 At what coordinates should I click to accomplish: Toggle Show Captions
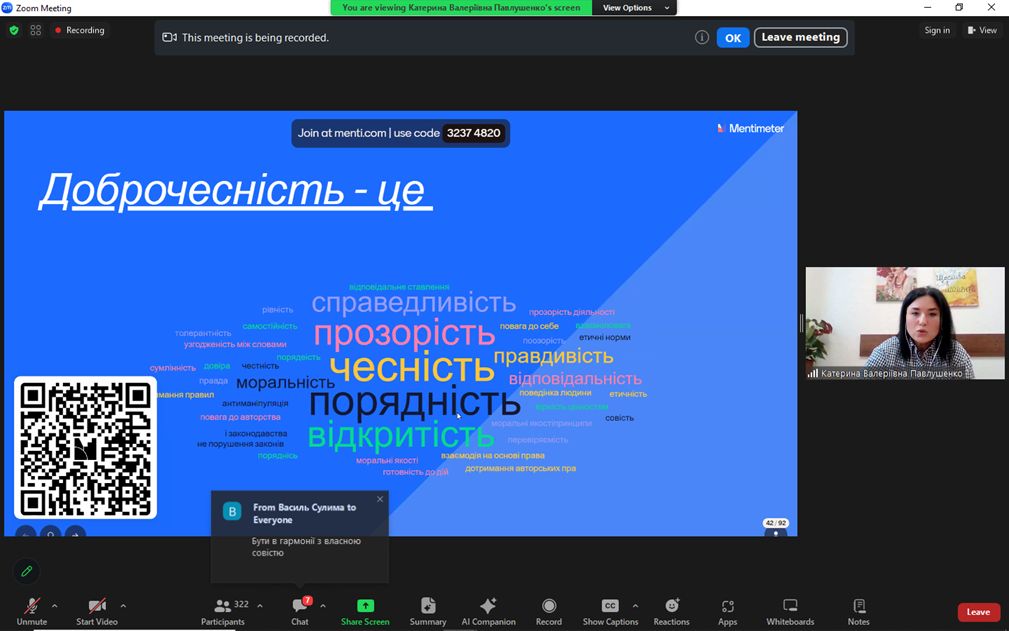(610, 609)
